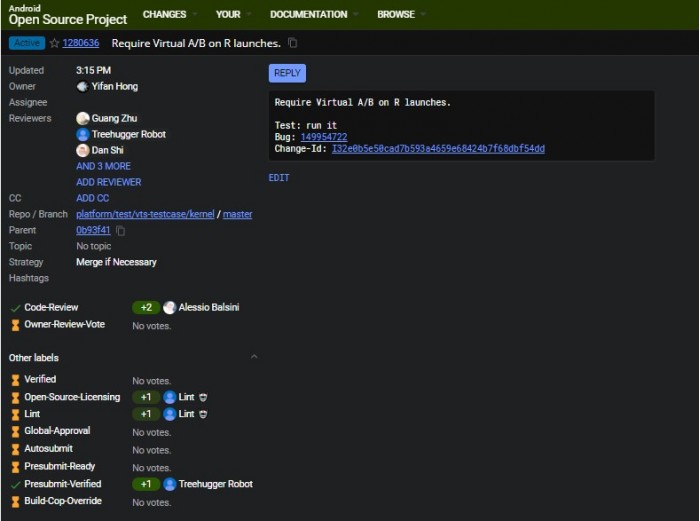
Task: Collapse the Other labels section
Action: click(254, 357)
